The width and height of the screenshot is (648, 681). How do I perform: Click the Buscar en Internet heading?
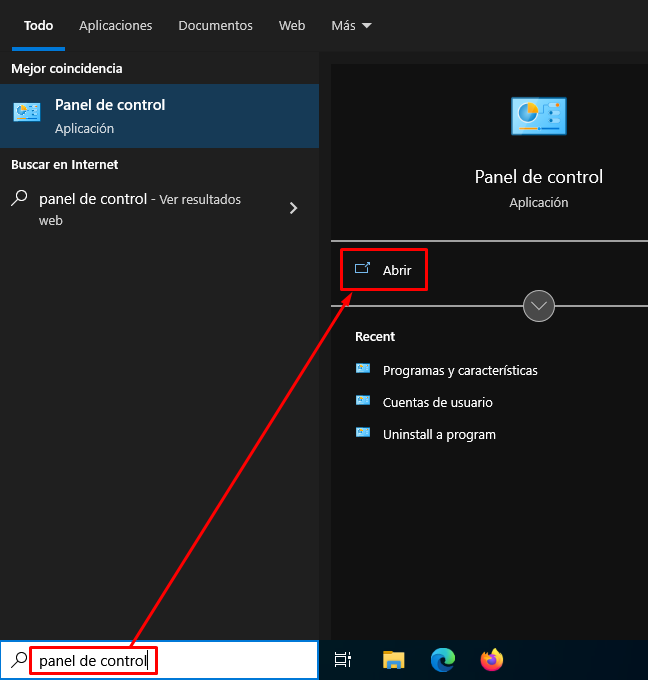click(x=65, y=165)
